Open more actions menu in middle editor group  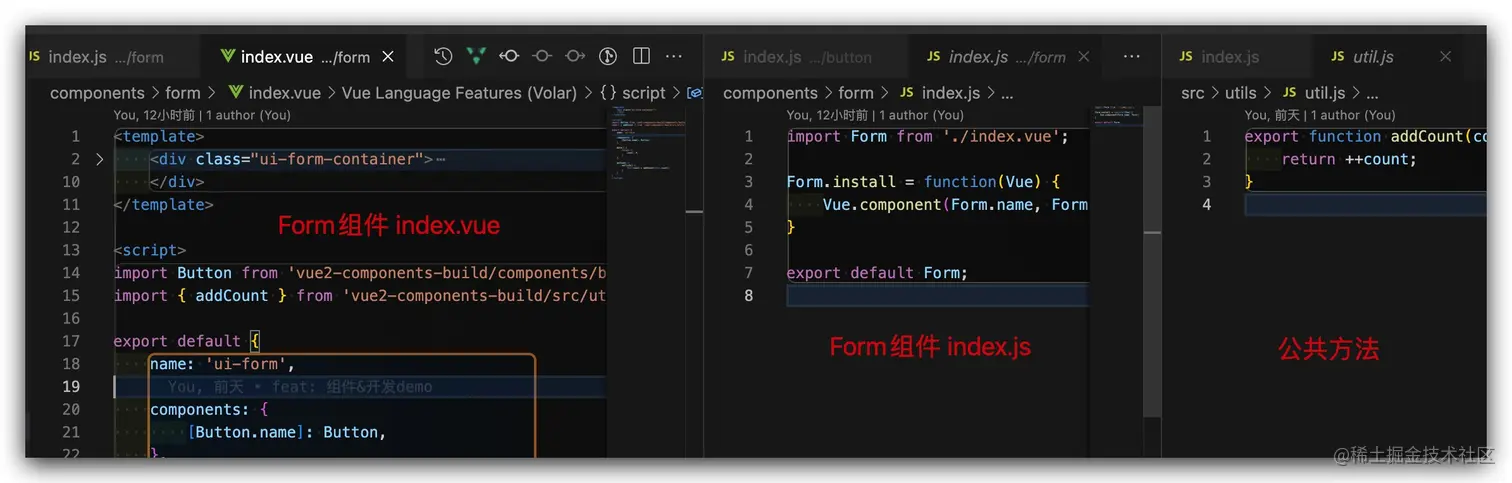1131,57
